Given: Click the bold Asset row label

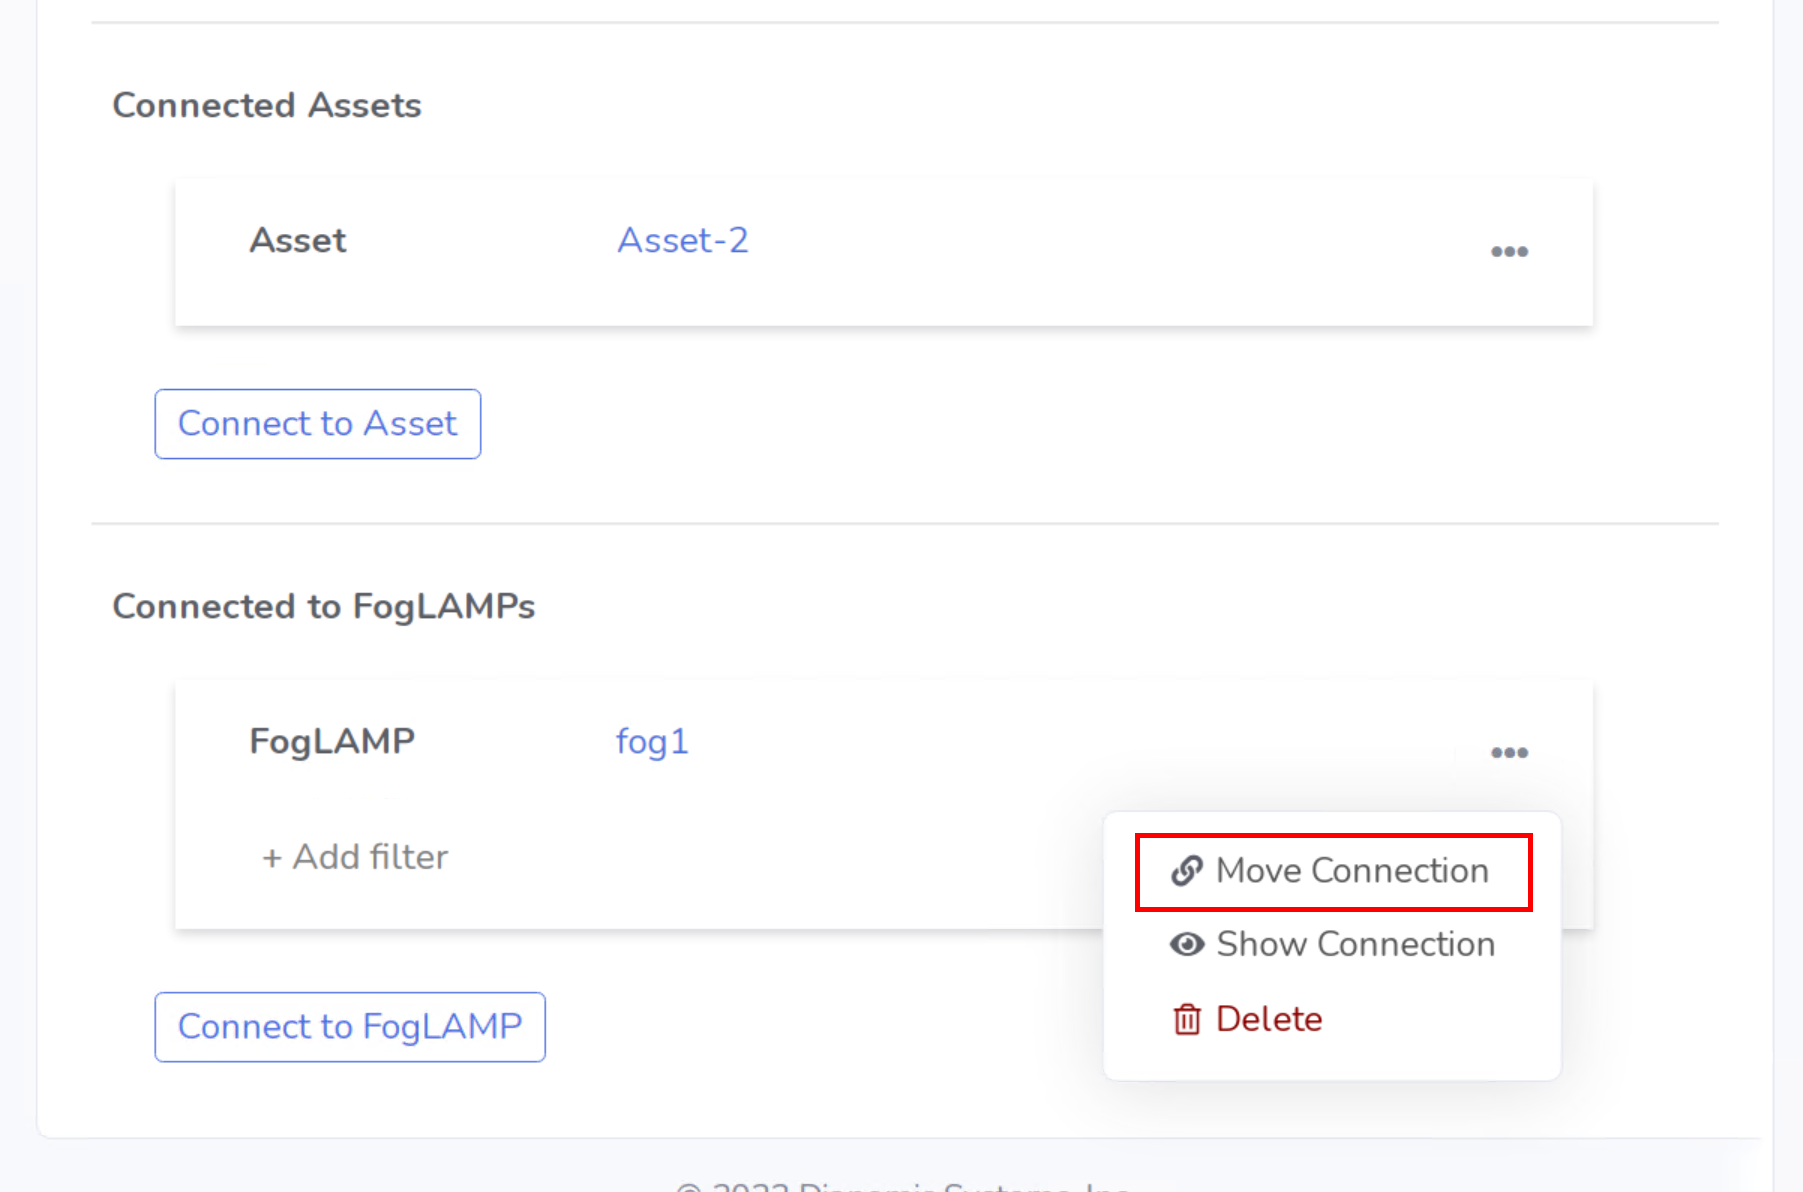Looking at the screenshot, I should click(x=298, y=240).
